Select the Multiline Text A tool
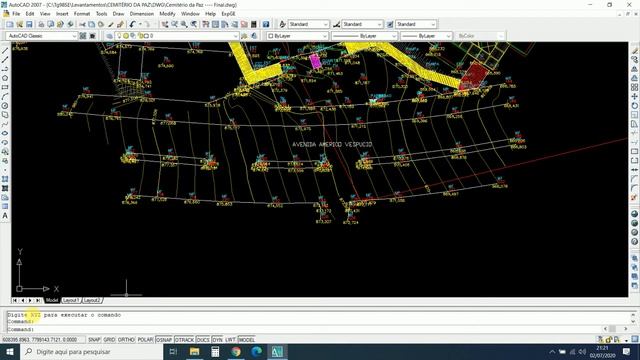The image size is (640, 360). tap(5, 216)
